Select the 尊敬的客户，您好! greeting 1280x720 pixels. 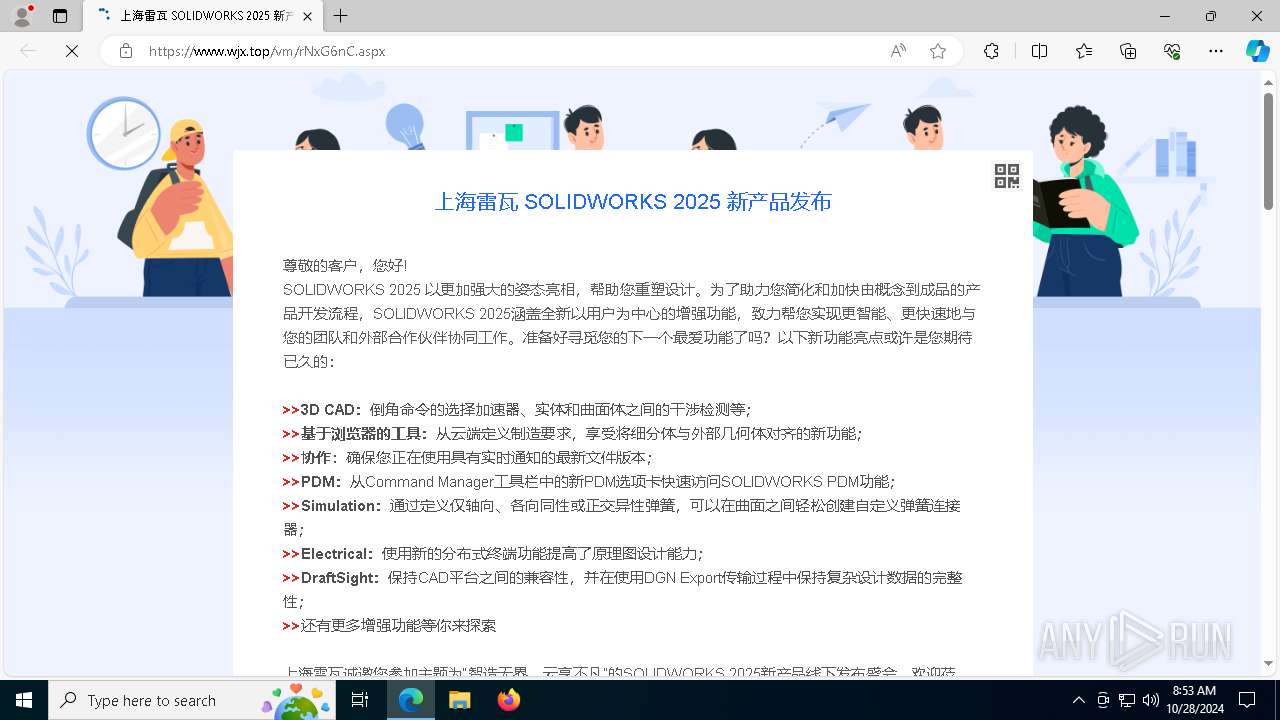[345, 265]
